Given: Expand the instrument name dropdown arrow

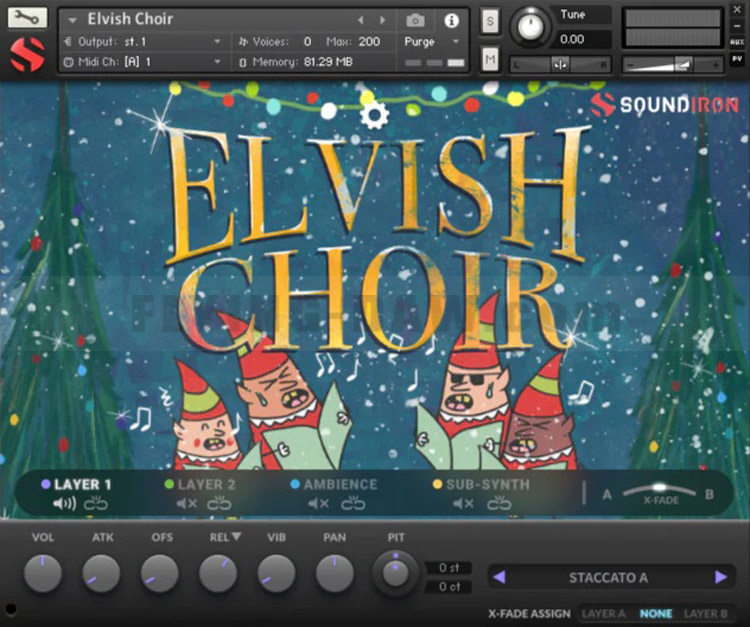Looking at the screenshot, I should click(x=73, y=20).
